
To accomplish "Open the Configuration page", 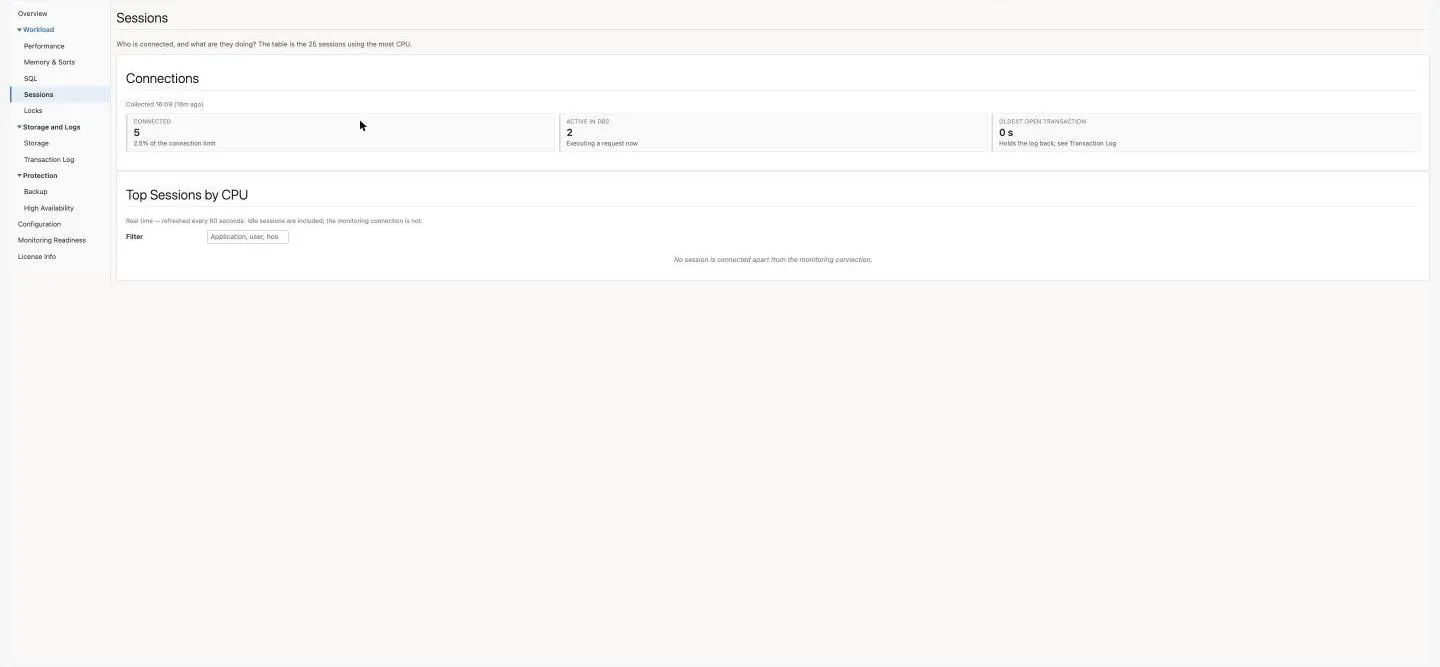I will tap(39, 224).
